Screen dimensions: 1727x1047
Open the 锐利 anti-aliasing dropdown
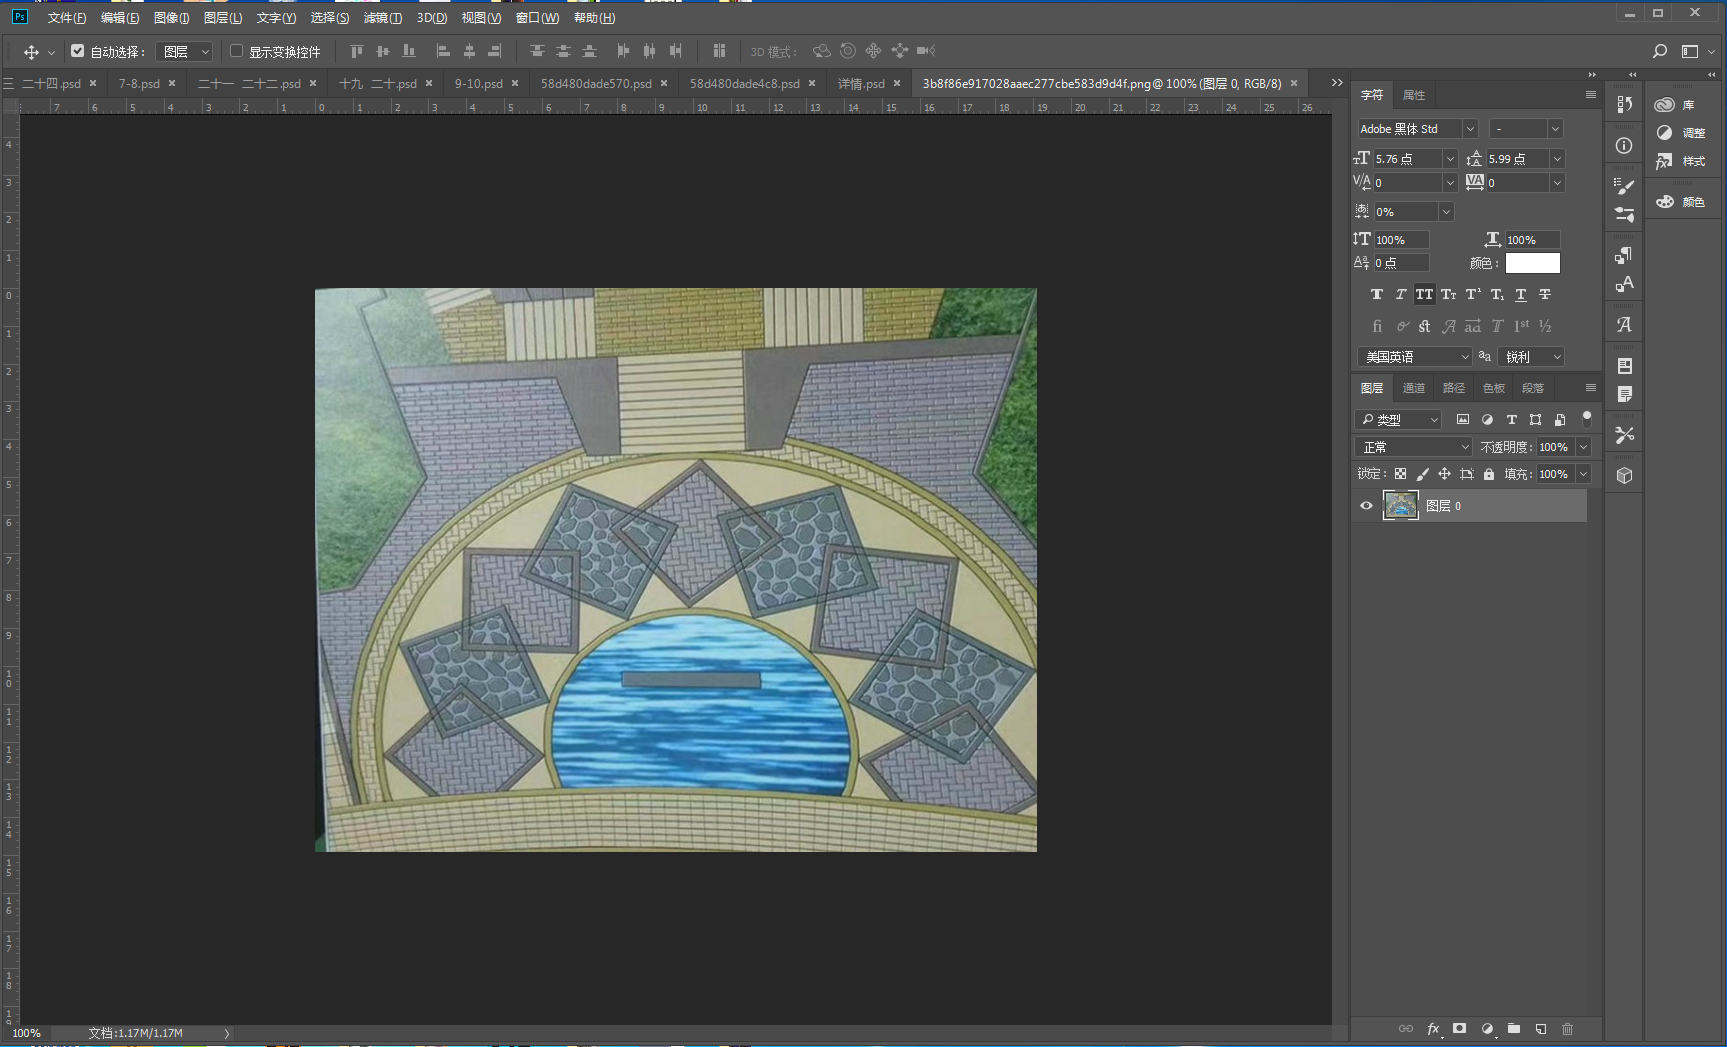[1531, 357]
